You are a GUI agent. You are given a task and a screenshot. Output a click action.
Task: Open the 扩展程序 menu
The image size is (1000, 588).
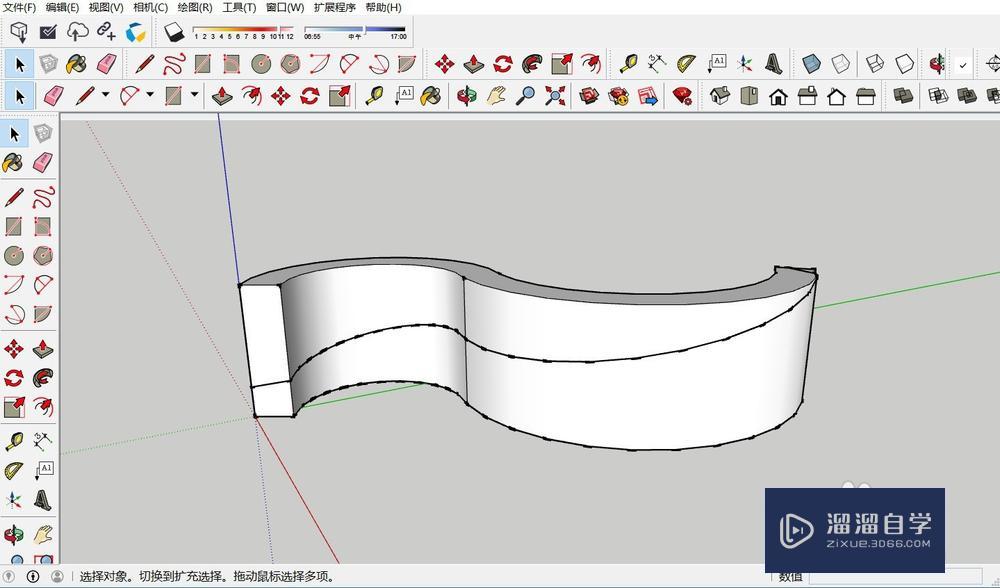point(335,7)
